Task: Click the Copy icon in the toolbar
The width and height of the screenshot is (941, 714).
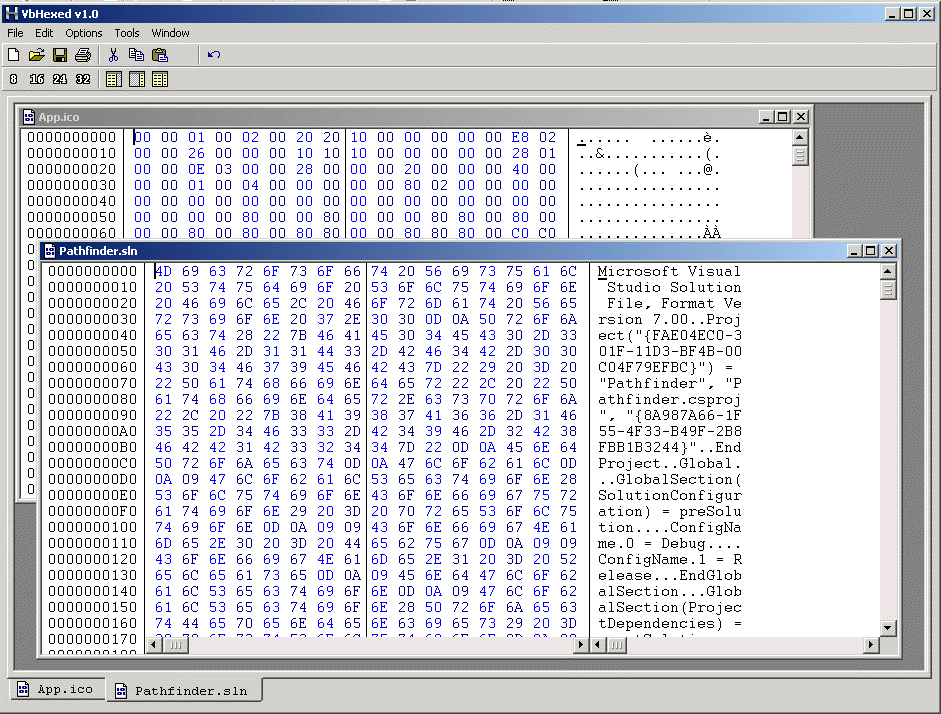Action: pos(136,55)
